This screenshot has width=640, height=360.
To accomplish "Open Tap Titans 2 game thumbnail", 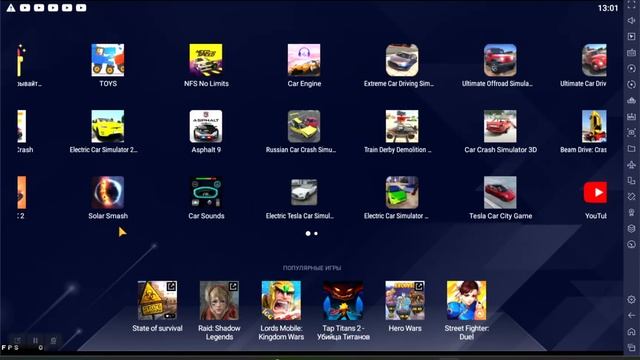I will tap(343, 300).
